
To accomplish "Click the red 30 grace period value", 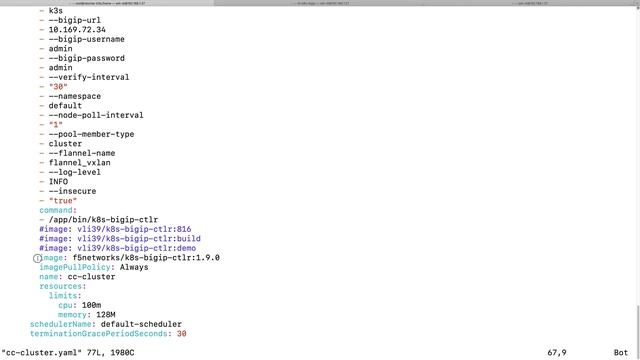I will [182, 333].
